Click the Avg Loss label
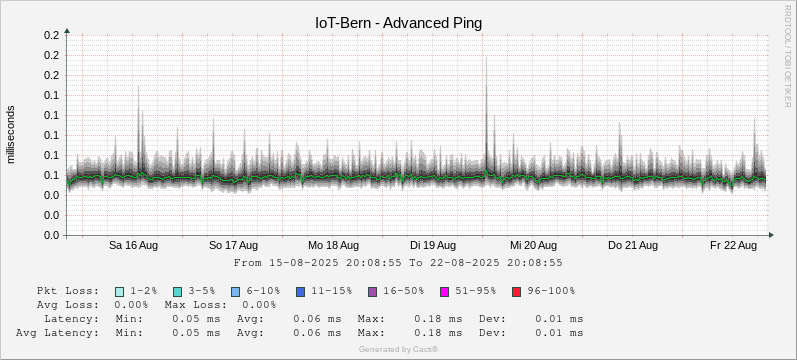 click(x=68, y=305)
